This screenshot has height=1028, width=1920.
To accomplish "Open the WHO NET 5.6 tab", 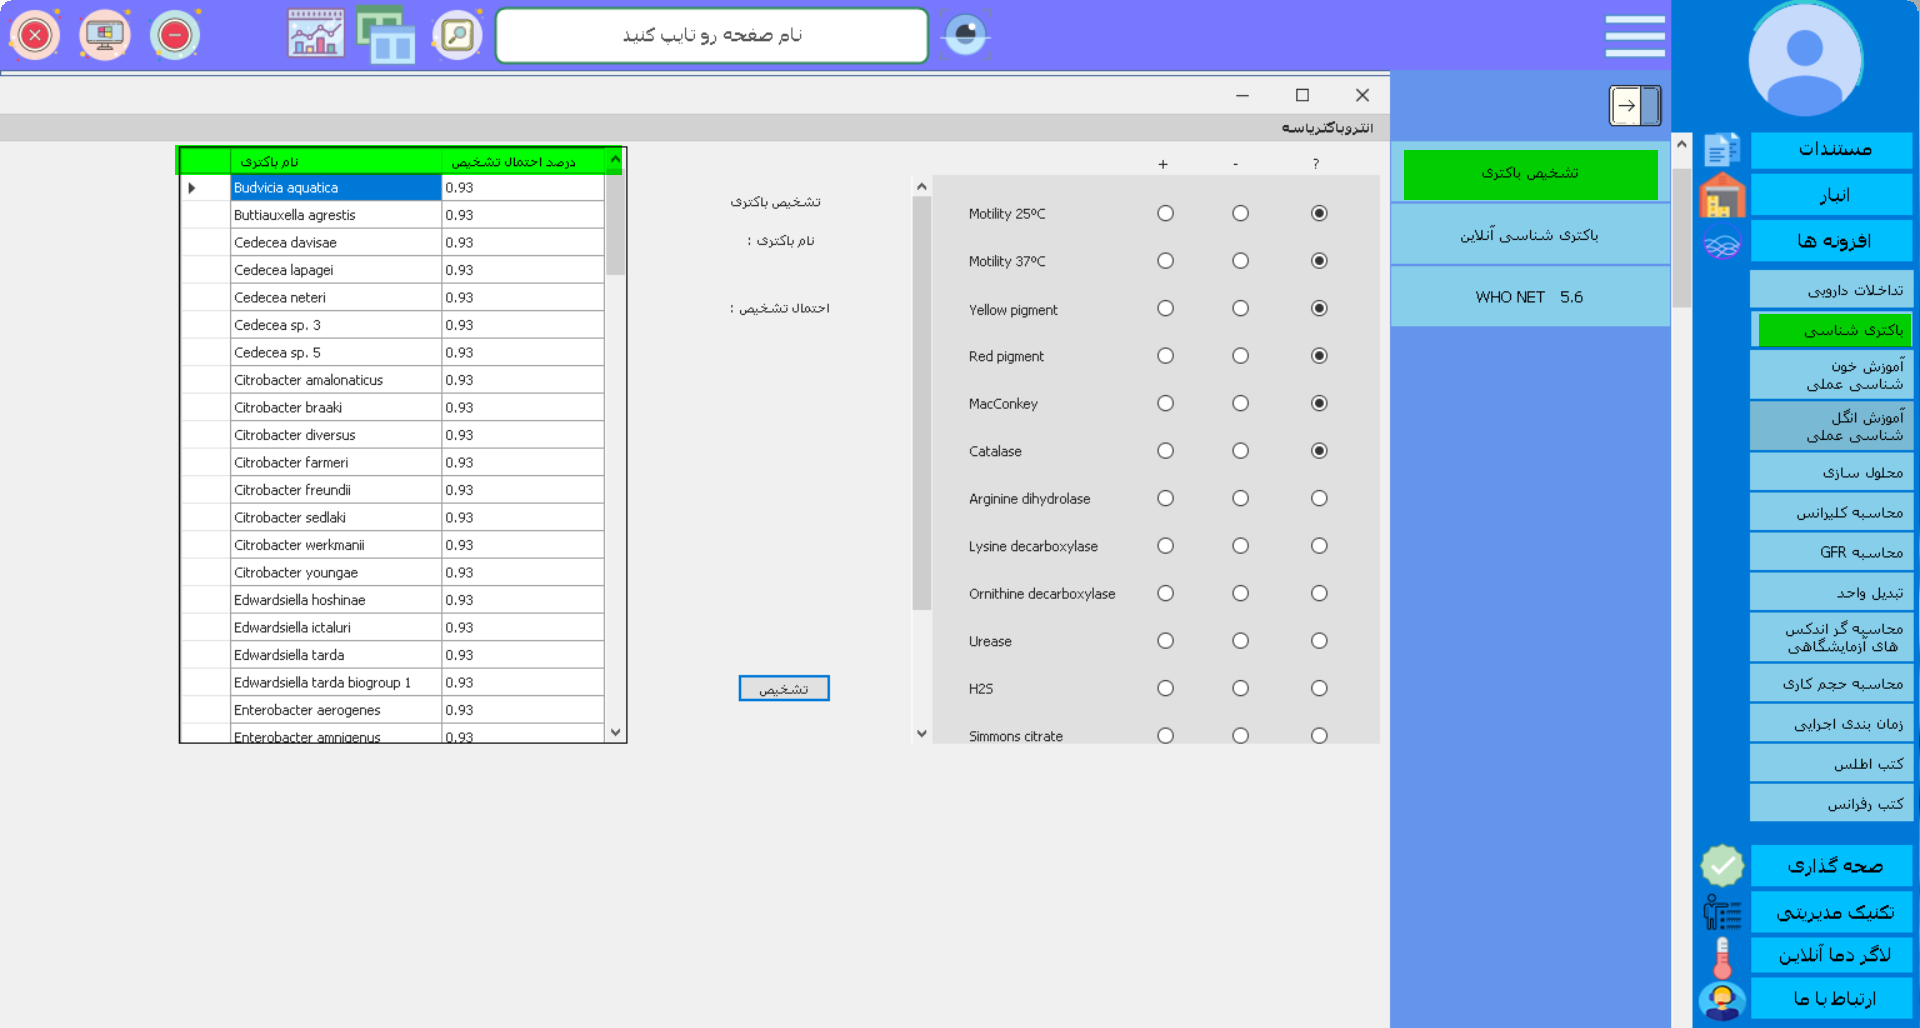I will point(1529,297).
